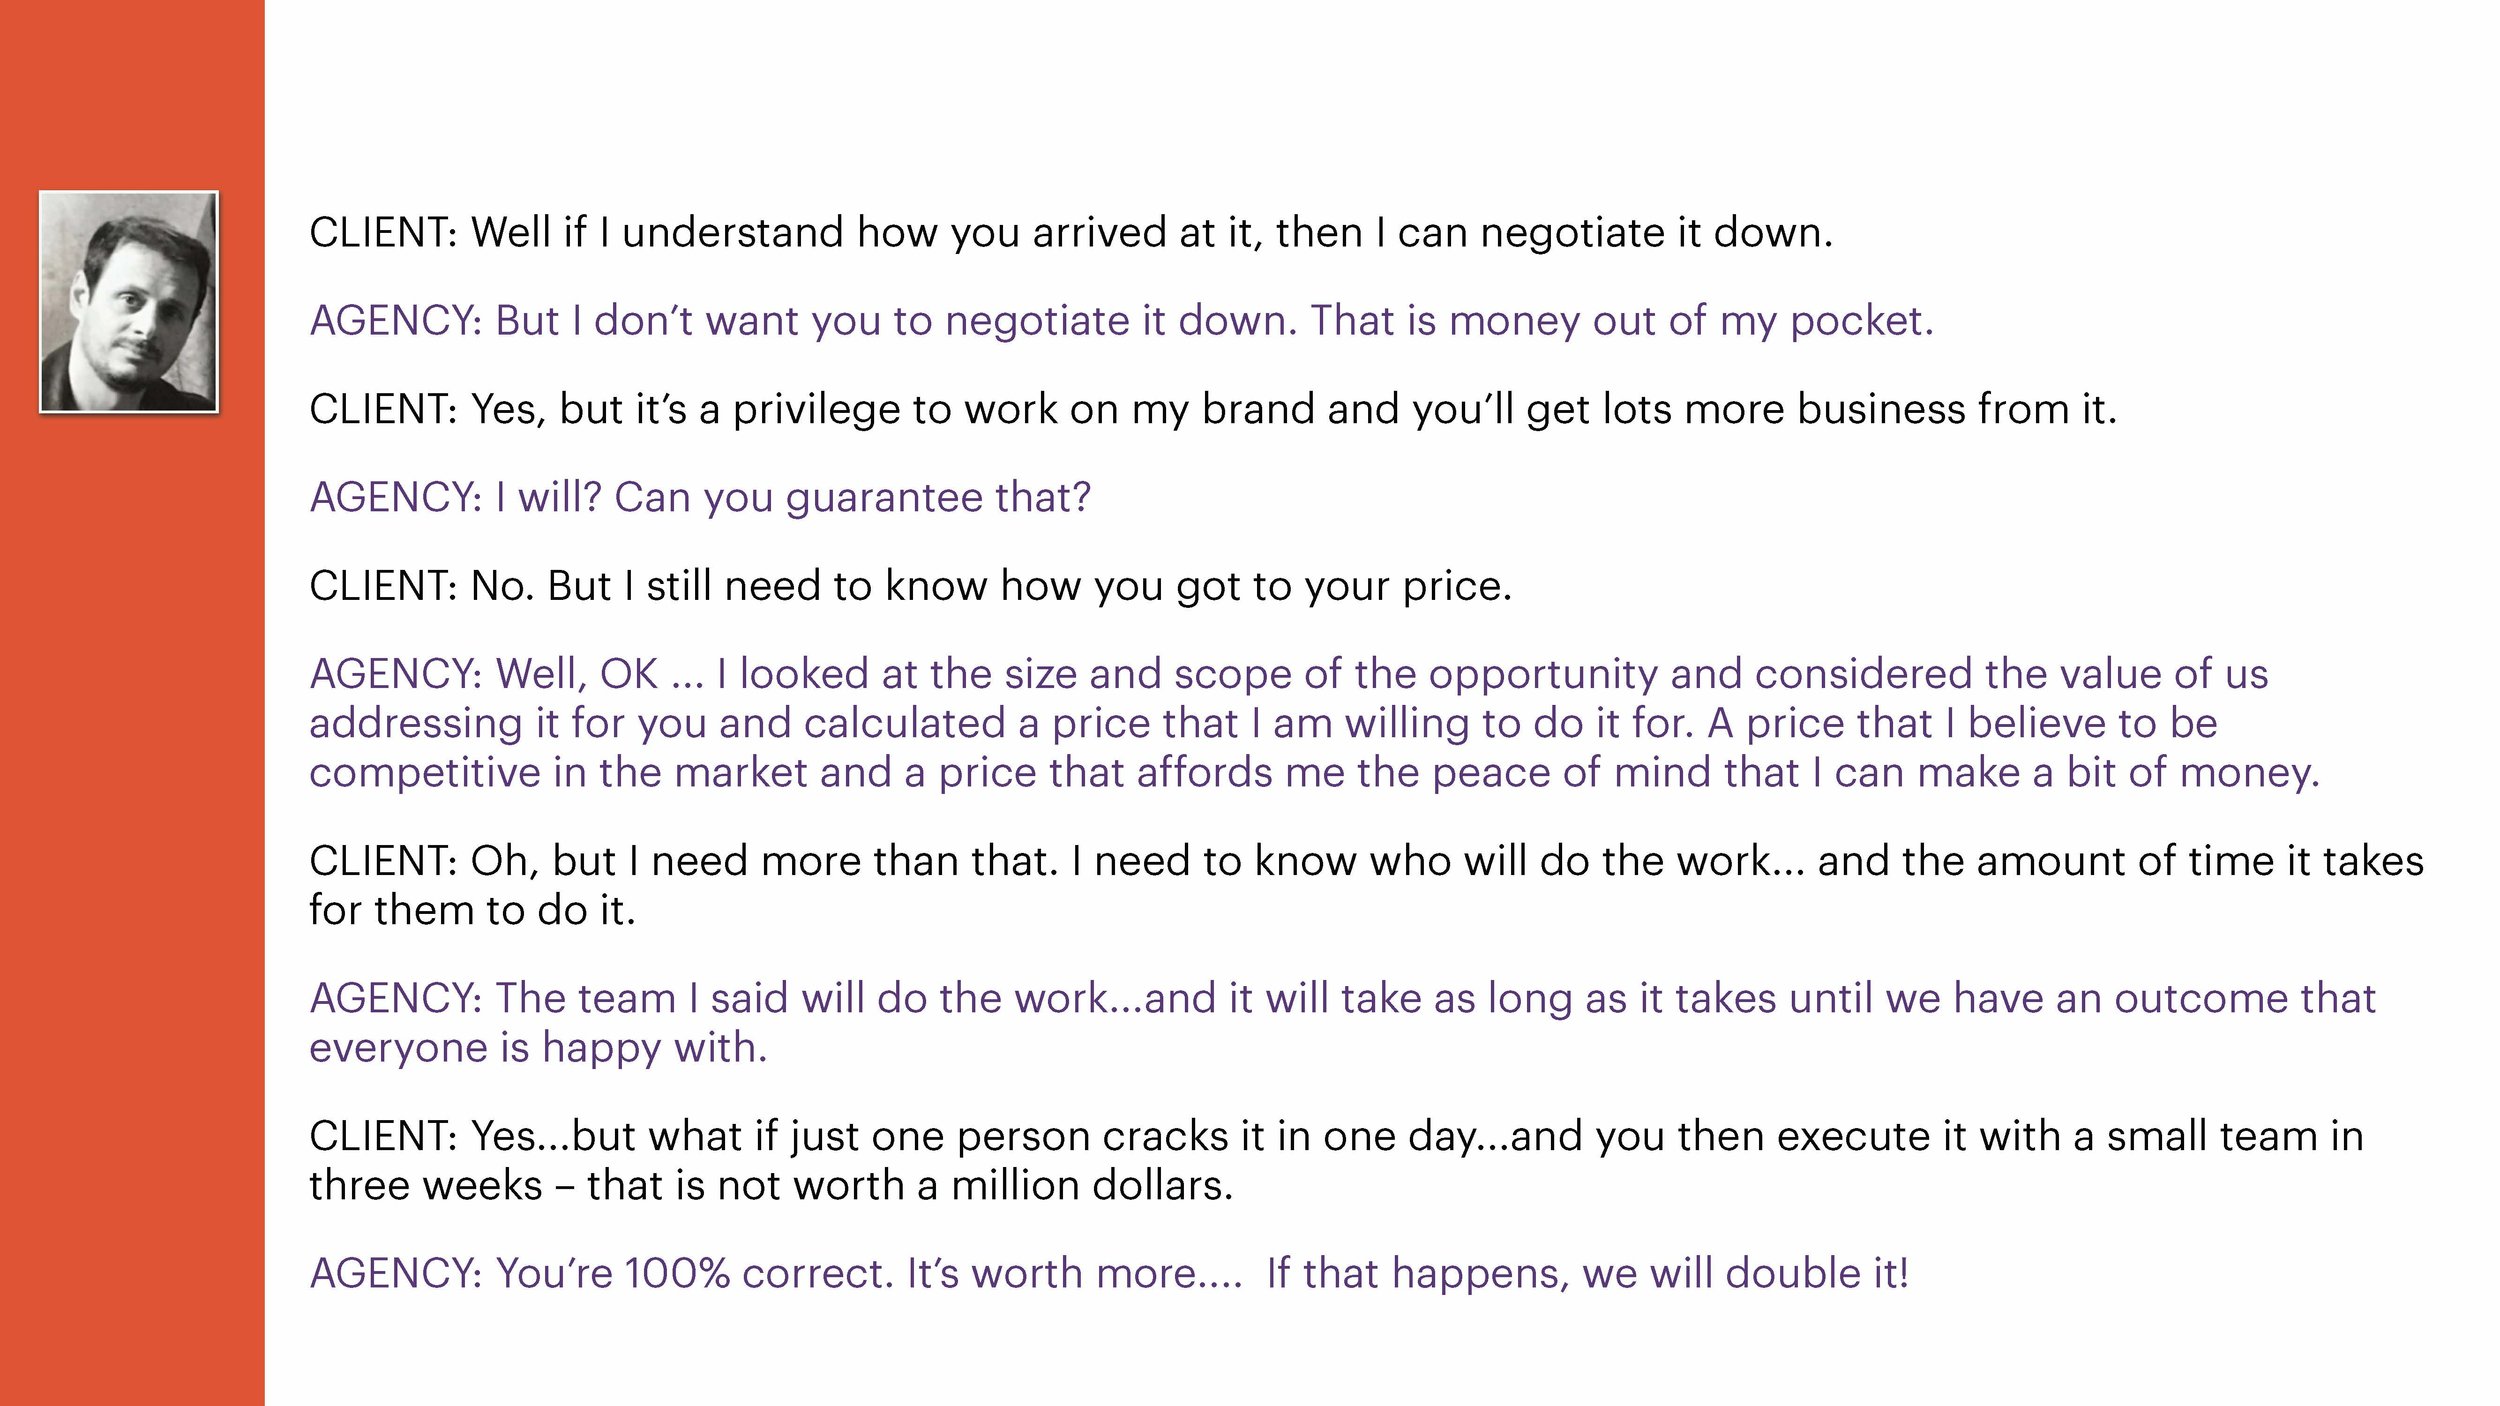Click the first 'CLIENT:' speaker label
The height and width of the screenshot is (1406, 2500).
(x=384, y=233)
